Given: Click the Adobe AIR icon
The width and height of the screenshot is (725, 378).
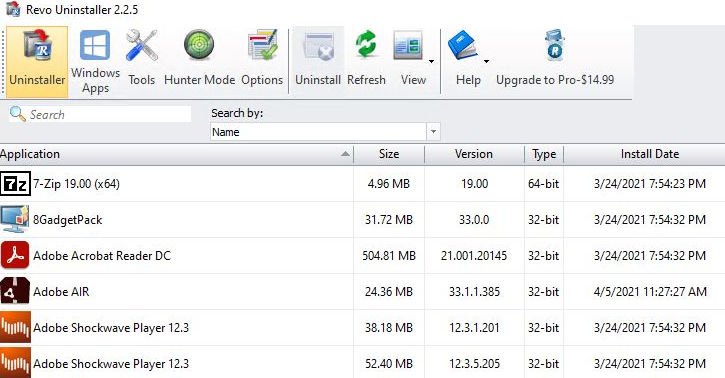Looking at the screenshot, I should 15,291.
